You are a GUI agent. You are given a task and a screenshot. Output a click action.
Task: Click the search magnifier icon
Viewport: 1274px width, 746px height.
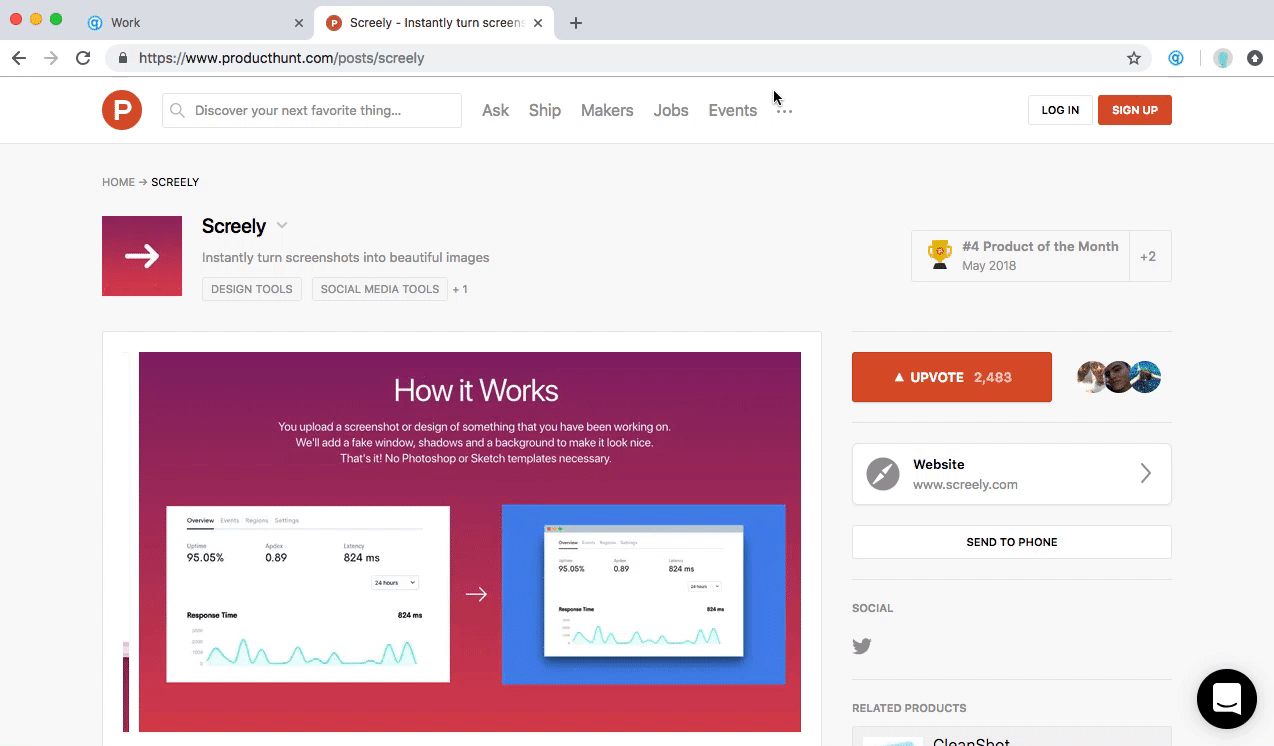[178, 110]
